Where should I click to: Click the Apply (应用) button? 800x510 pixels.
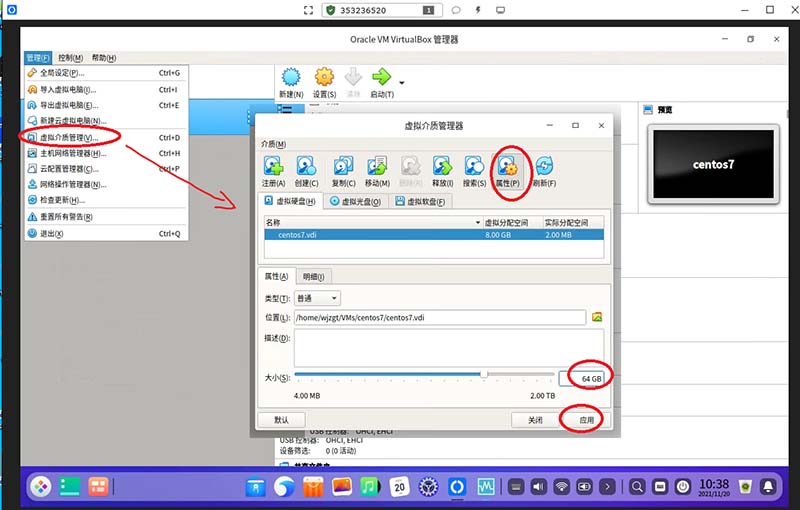click(587, 420)
